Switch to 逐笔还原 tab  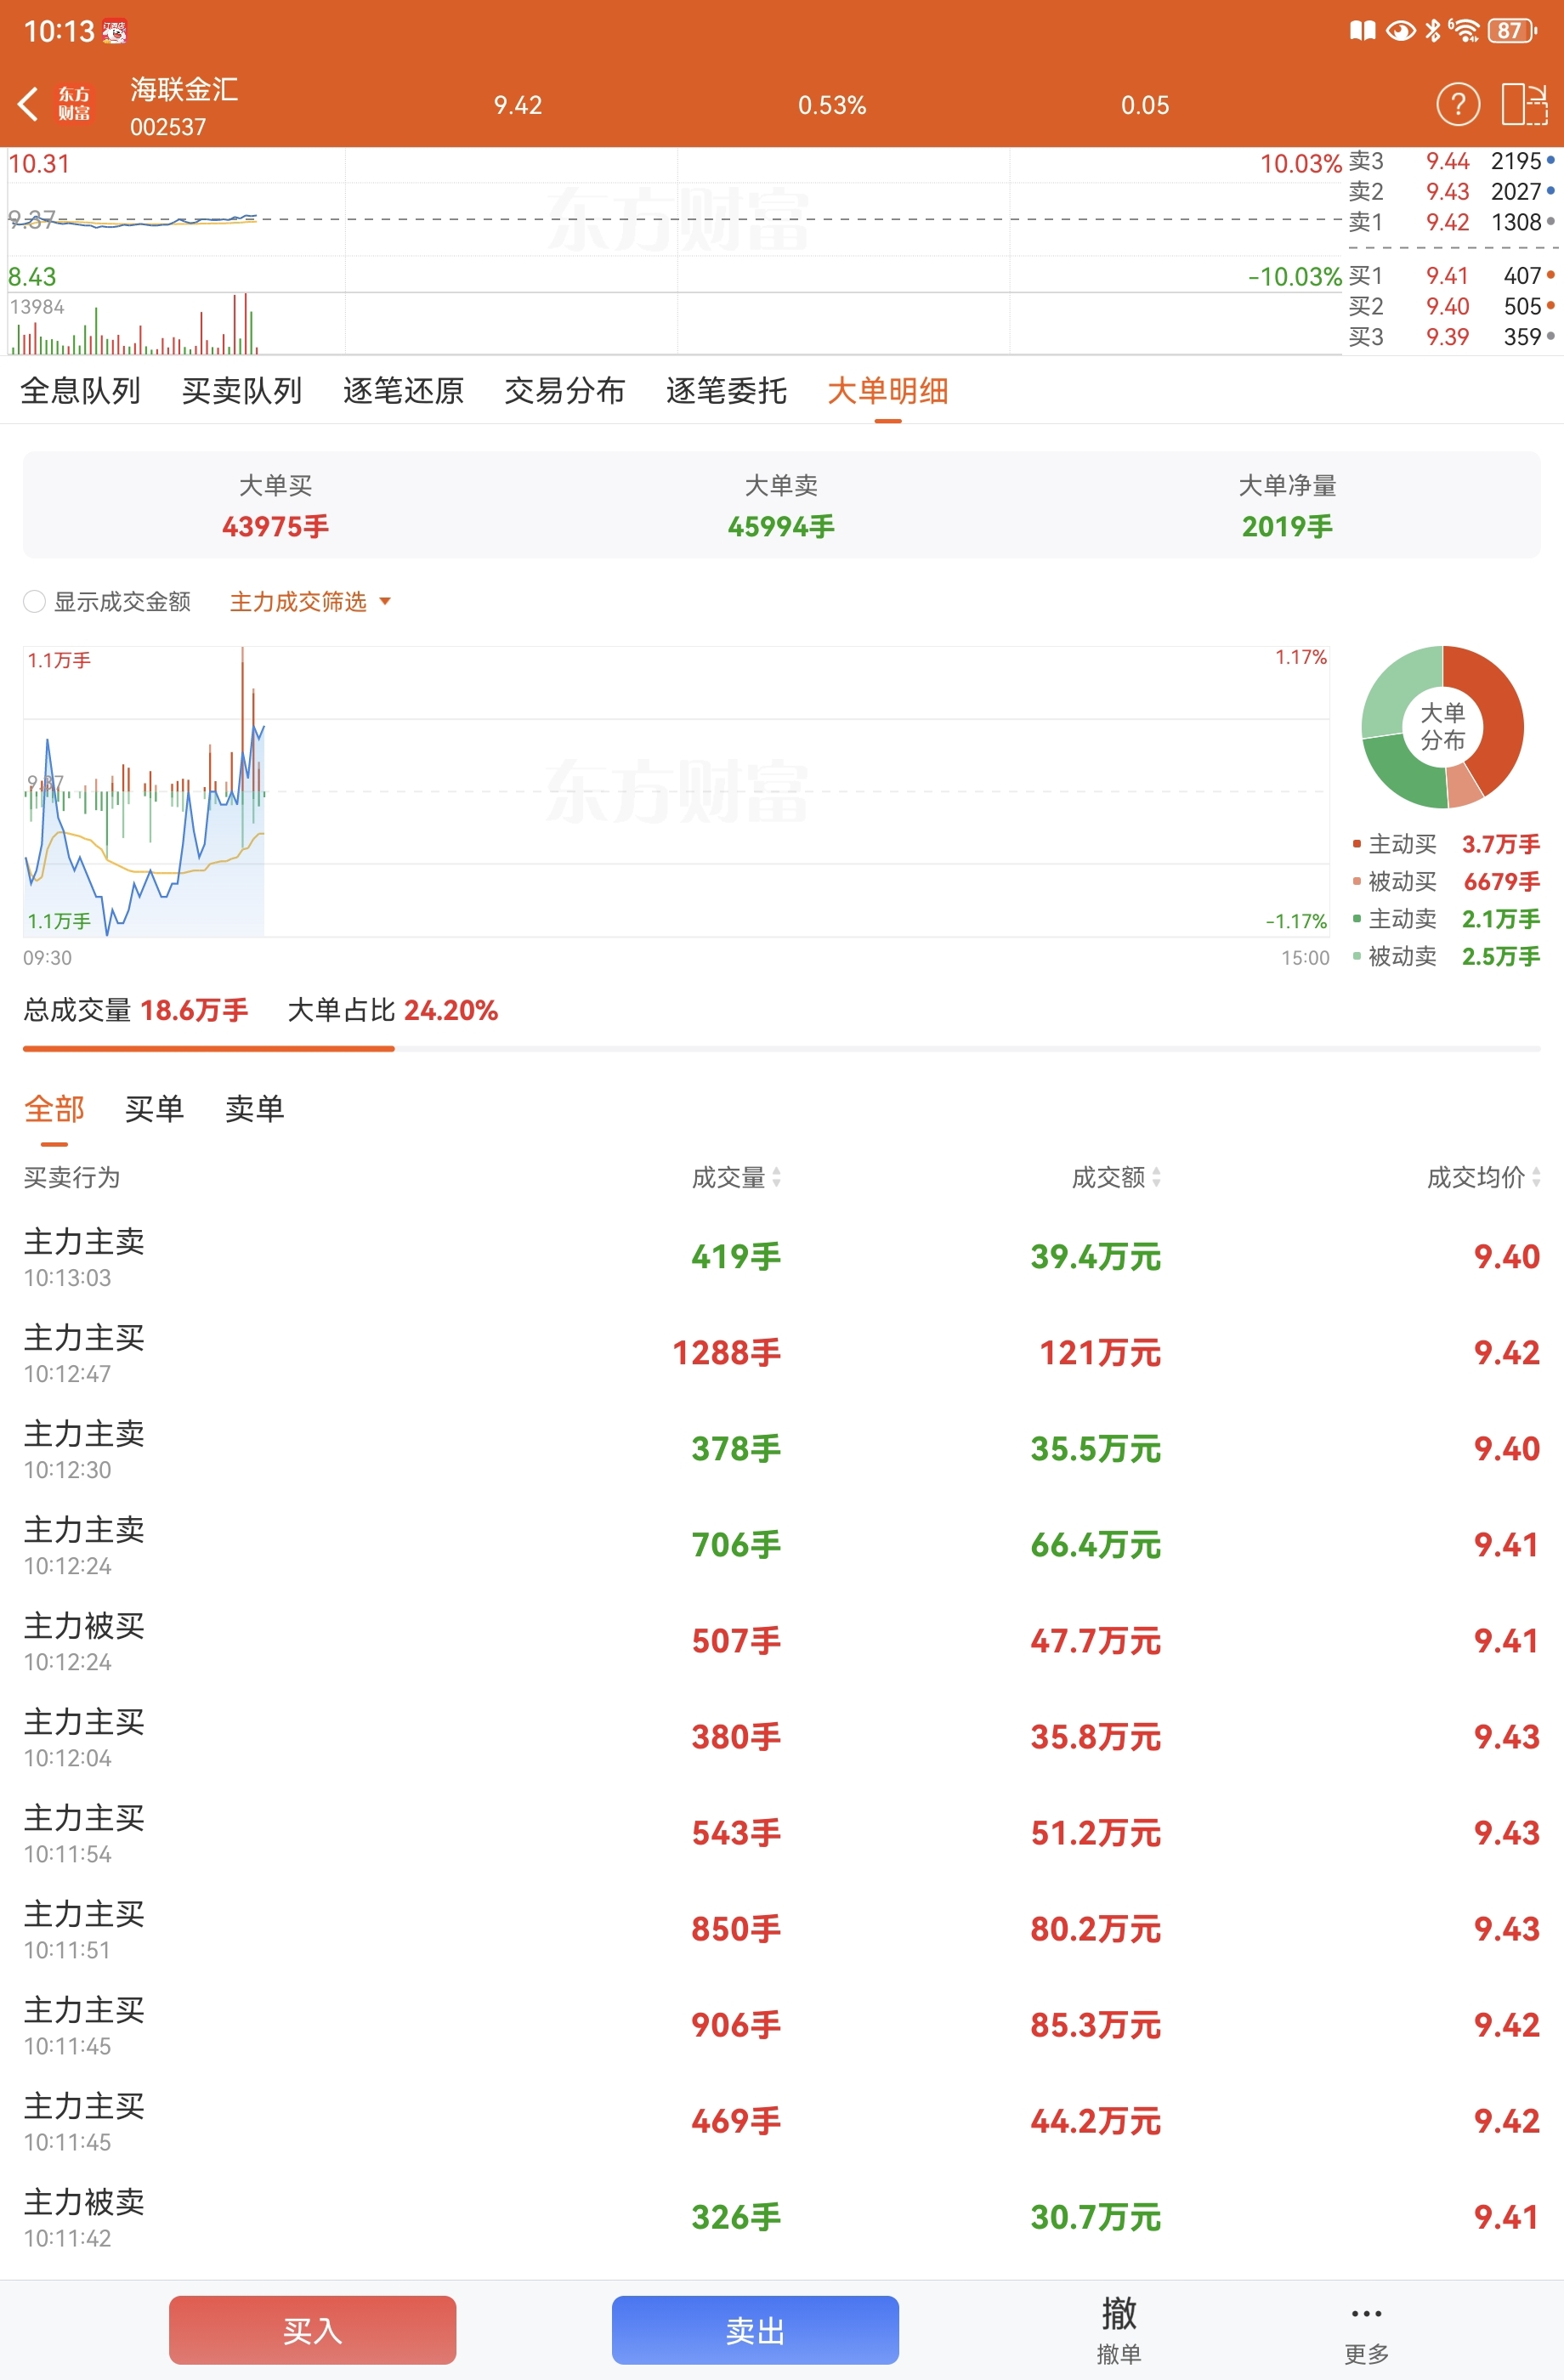coord(403,391)
